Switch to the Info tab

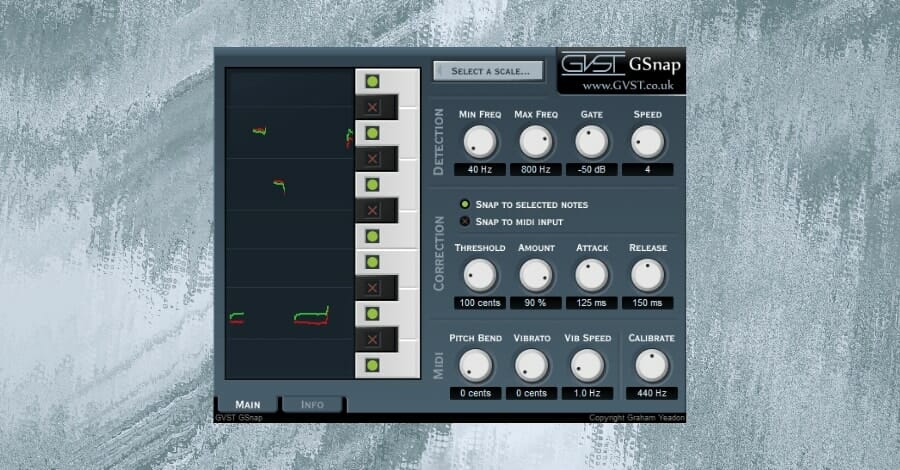[312, 404]
